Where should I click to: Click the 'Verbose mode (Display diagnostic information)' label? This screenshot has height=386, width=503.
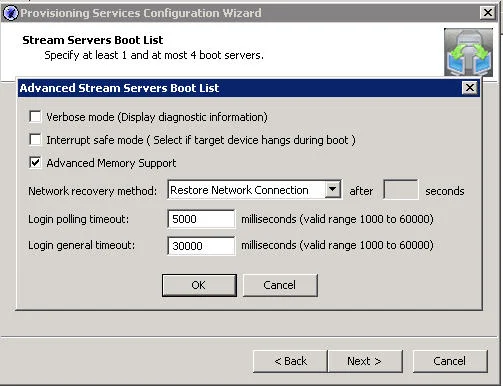157,117
